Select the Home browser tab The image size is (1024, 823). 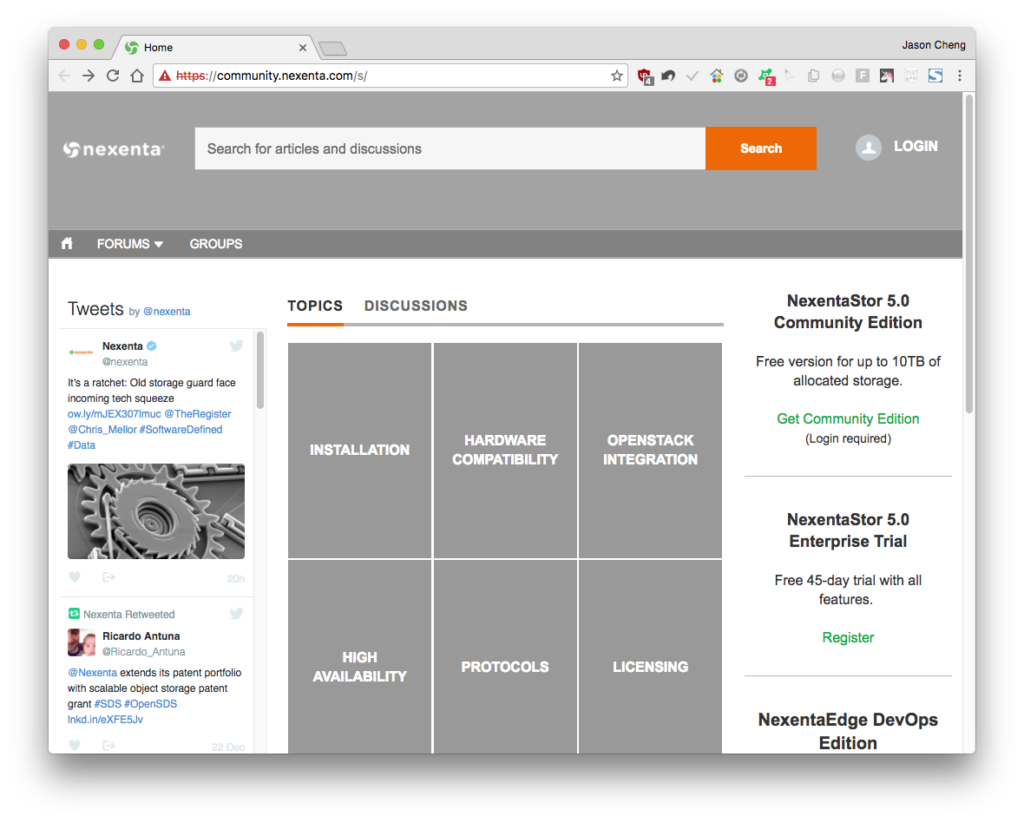[x=212, y=48]
